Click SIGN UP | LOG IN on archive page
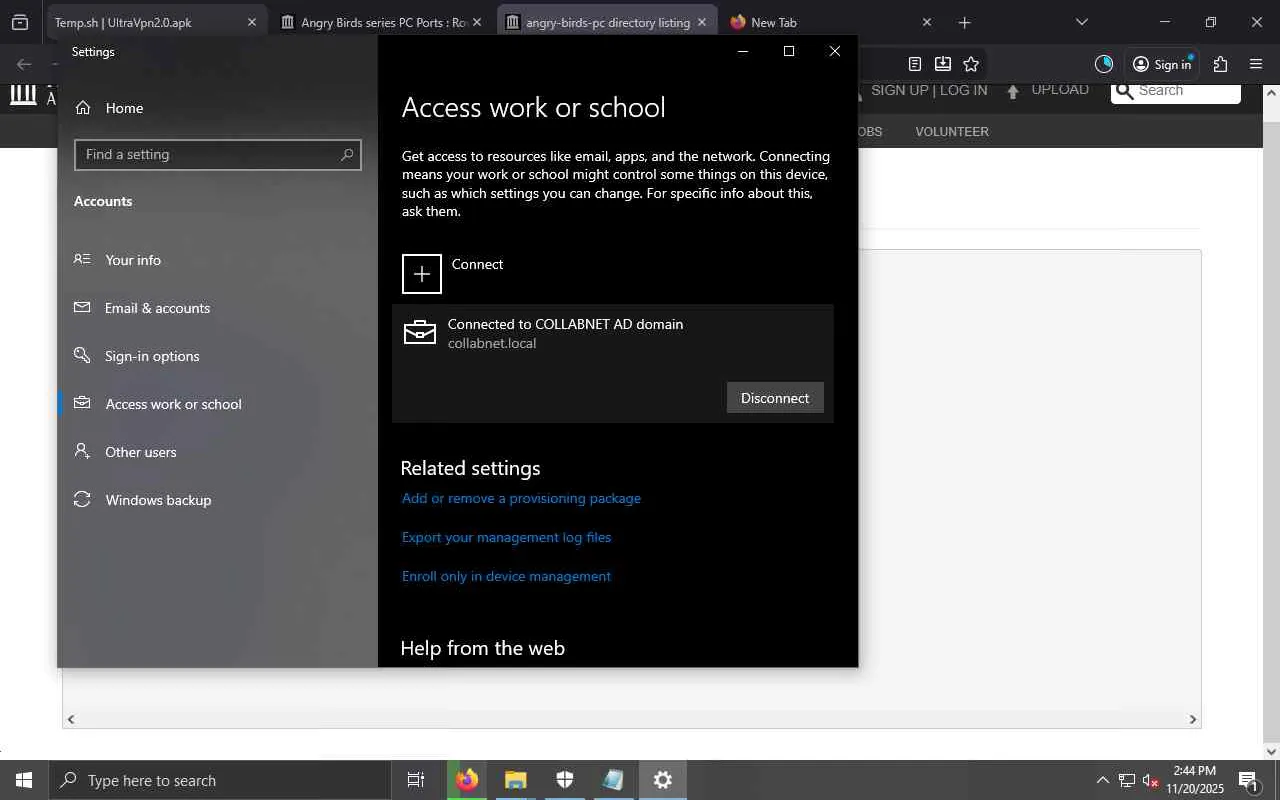This screenshot has width=1280, height=800. (929, 90)
